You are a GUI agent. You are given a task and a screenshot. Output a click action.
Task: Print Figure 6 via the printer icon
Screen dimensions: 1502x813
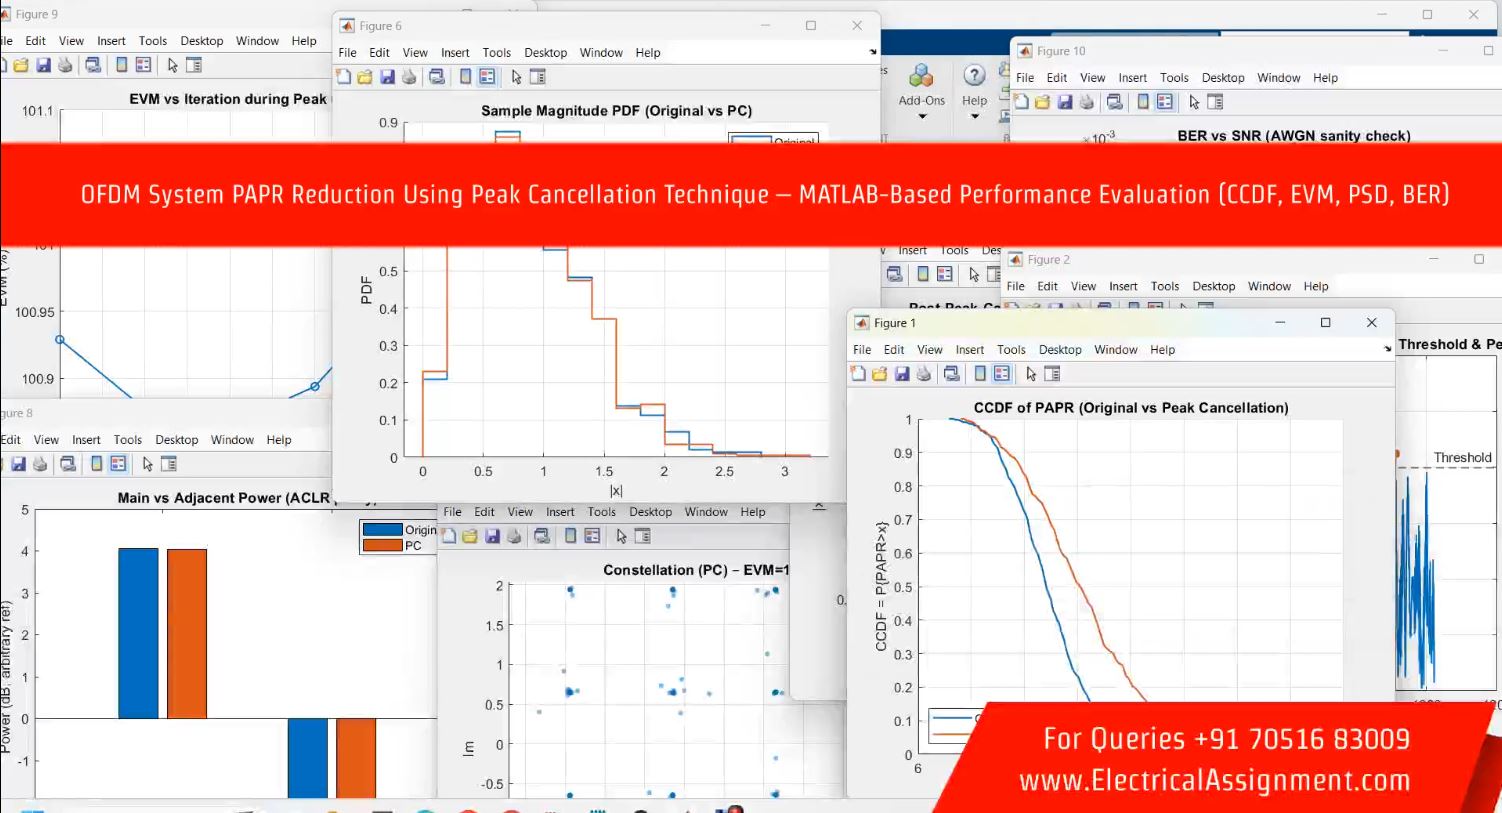click(409, 77)
